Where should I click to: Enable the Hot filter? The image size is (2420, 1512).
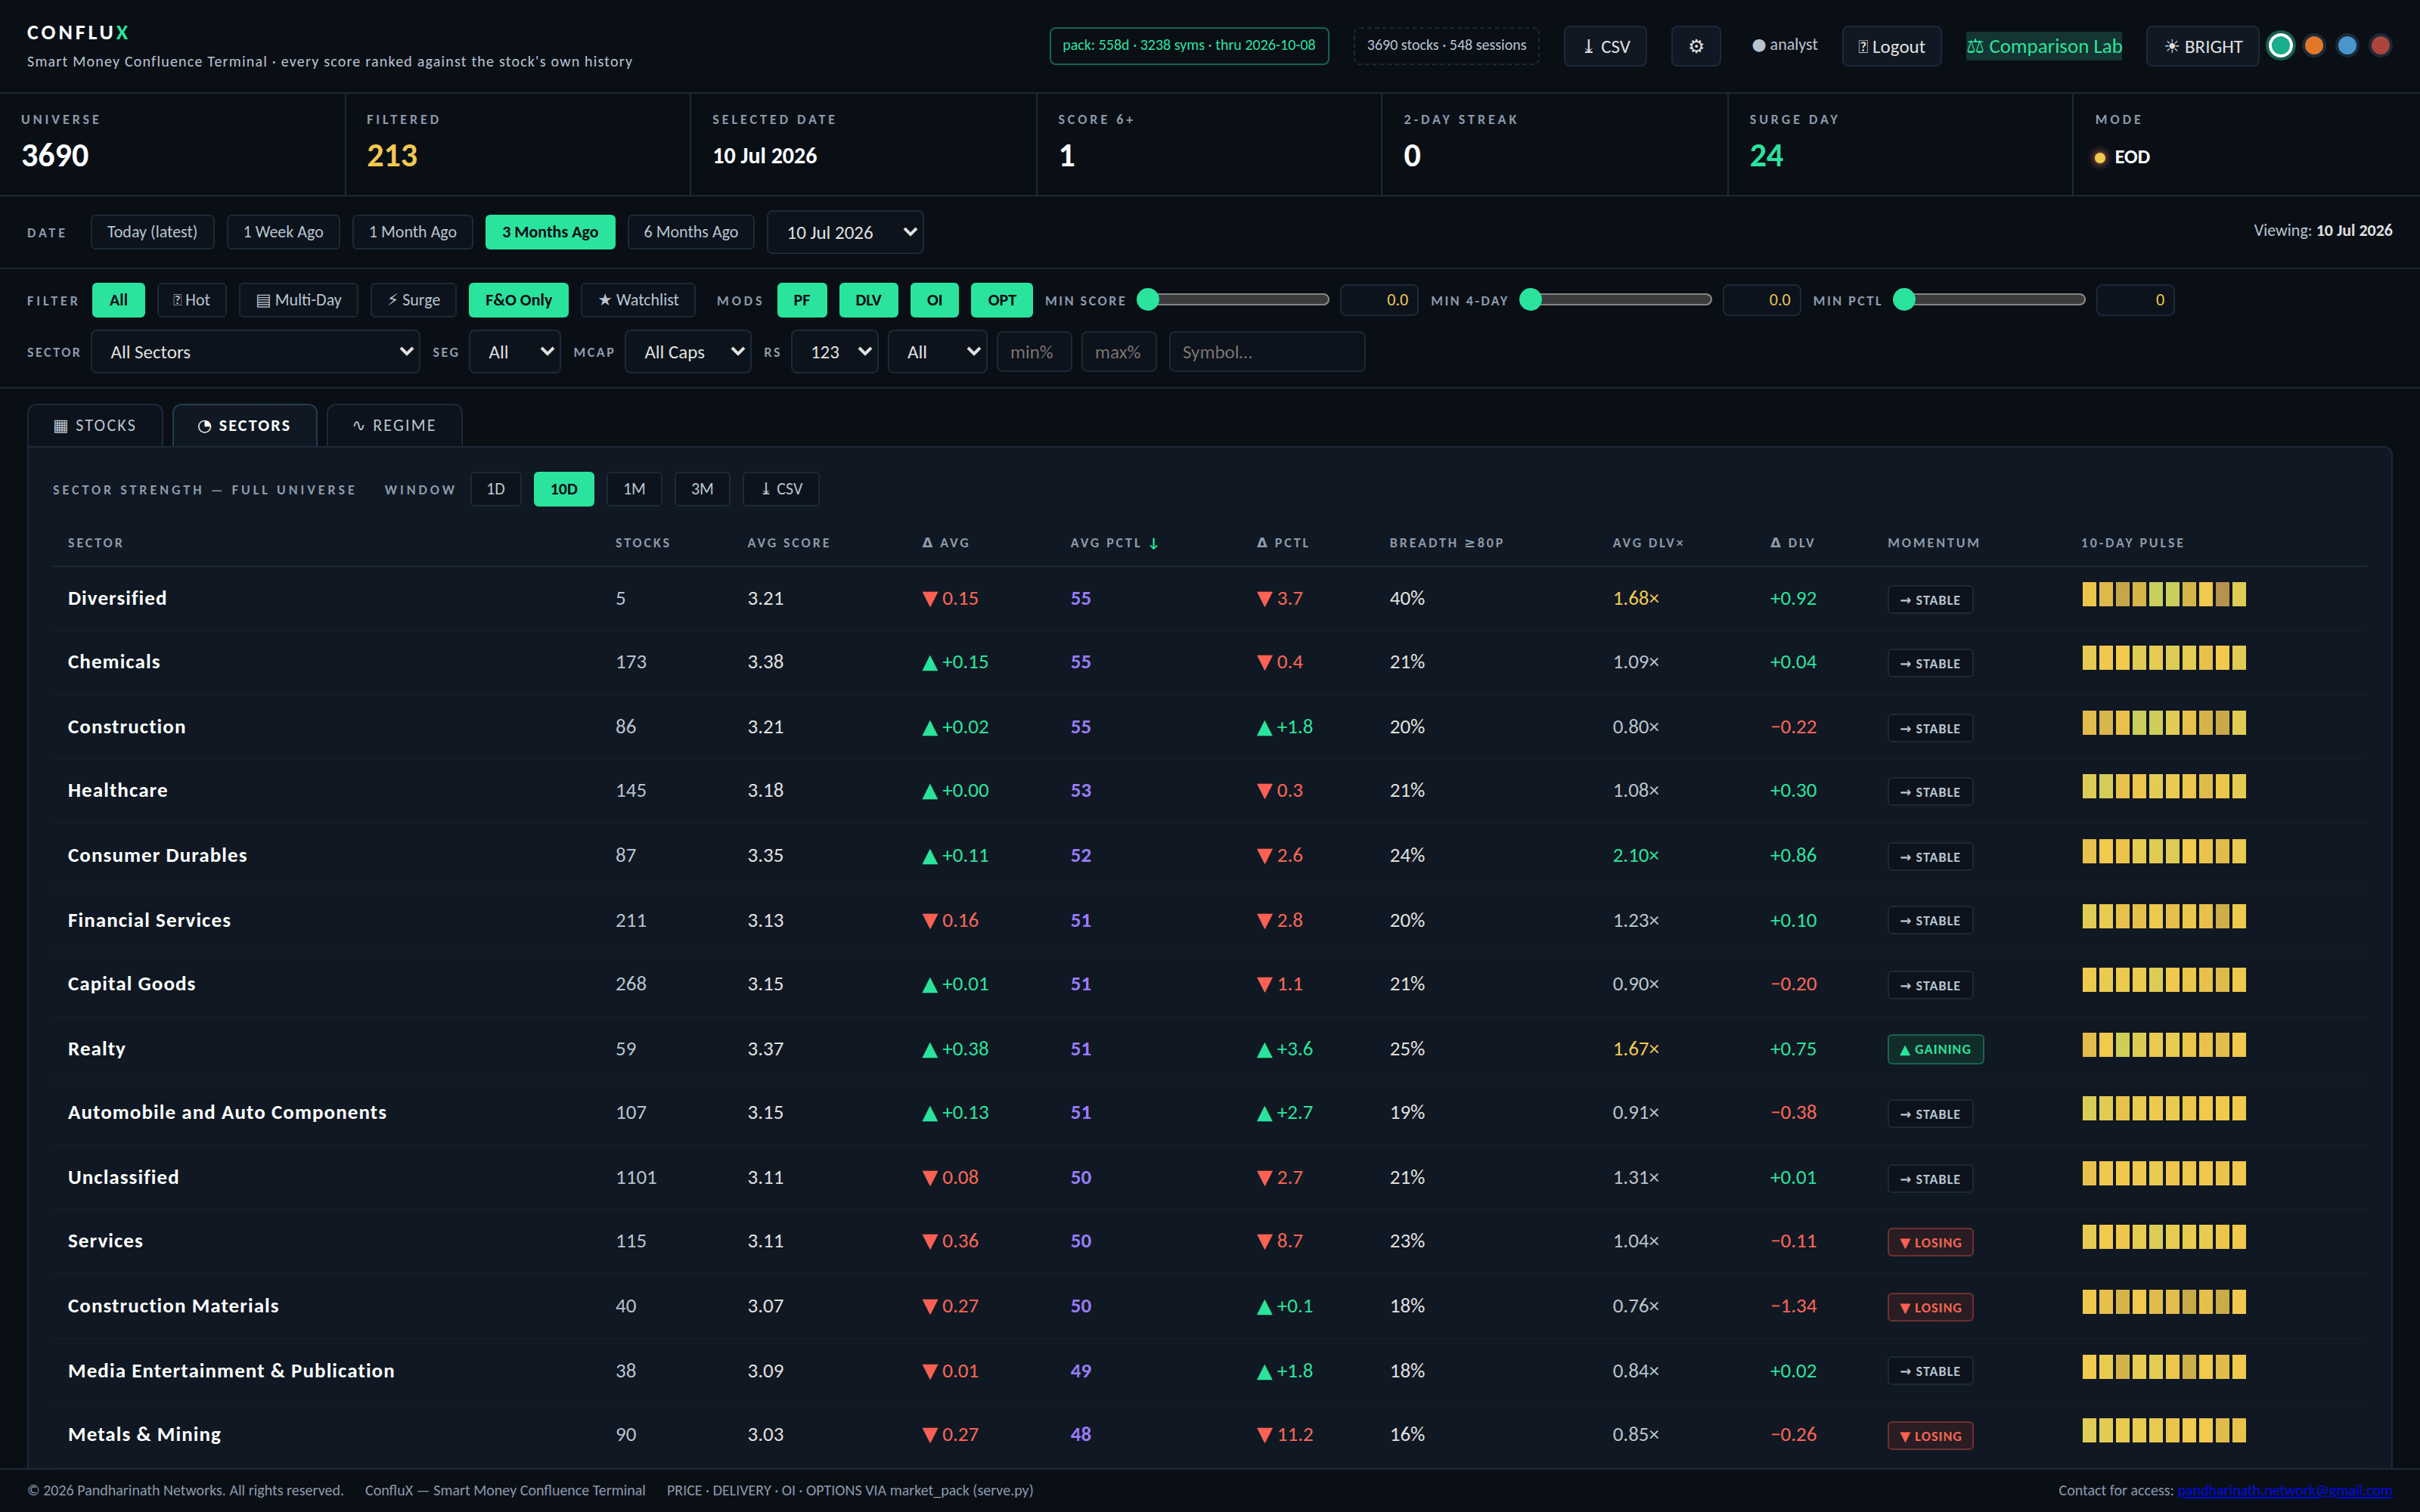click(191, 300)
